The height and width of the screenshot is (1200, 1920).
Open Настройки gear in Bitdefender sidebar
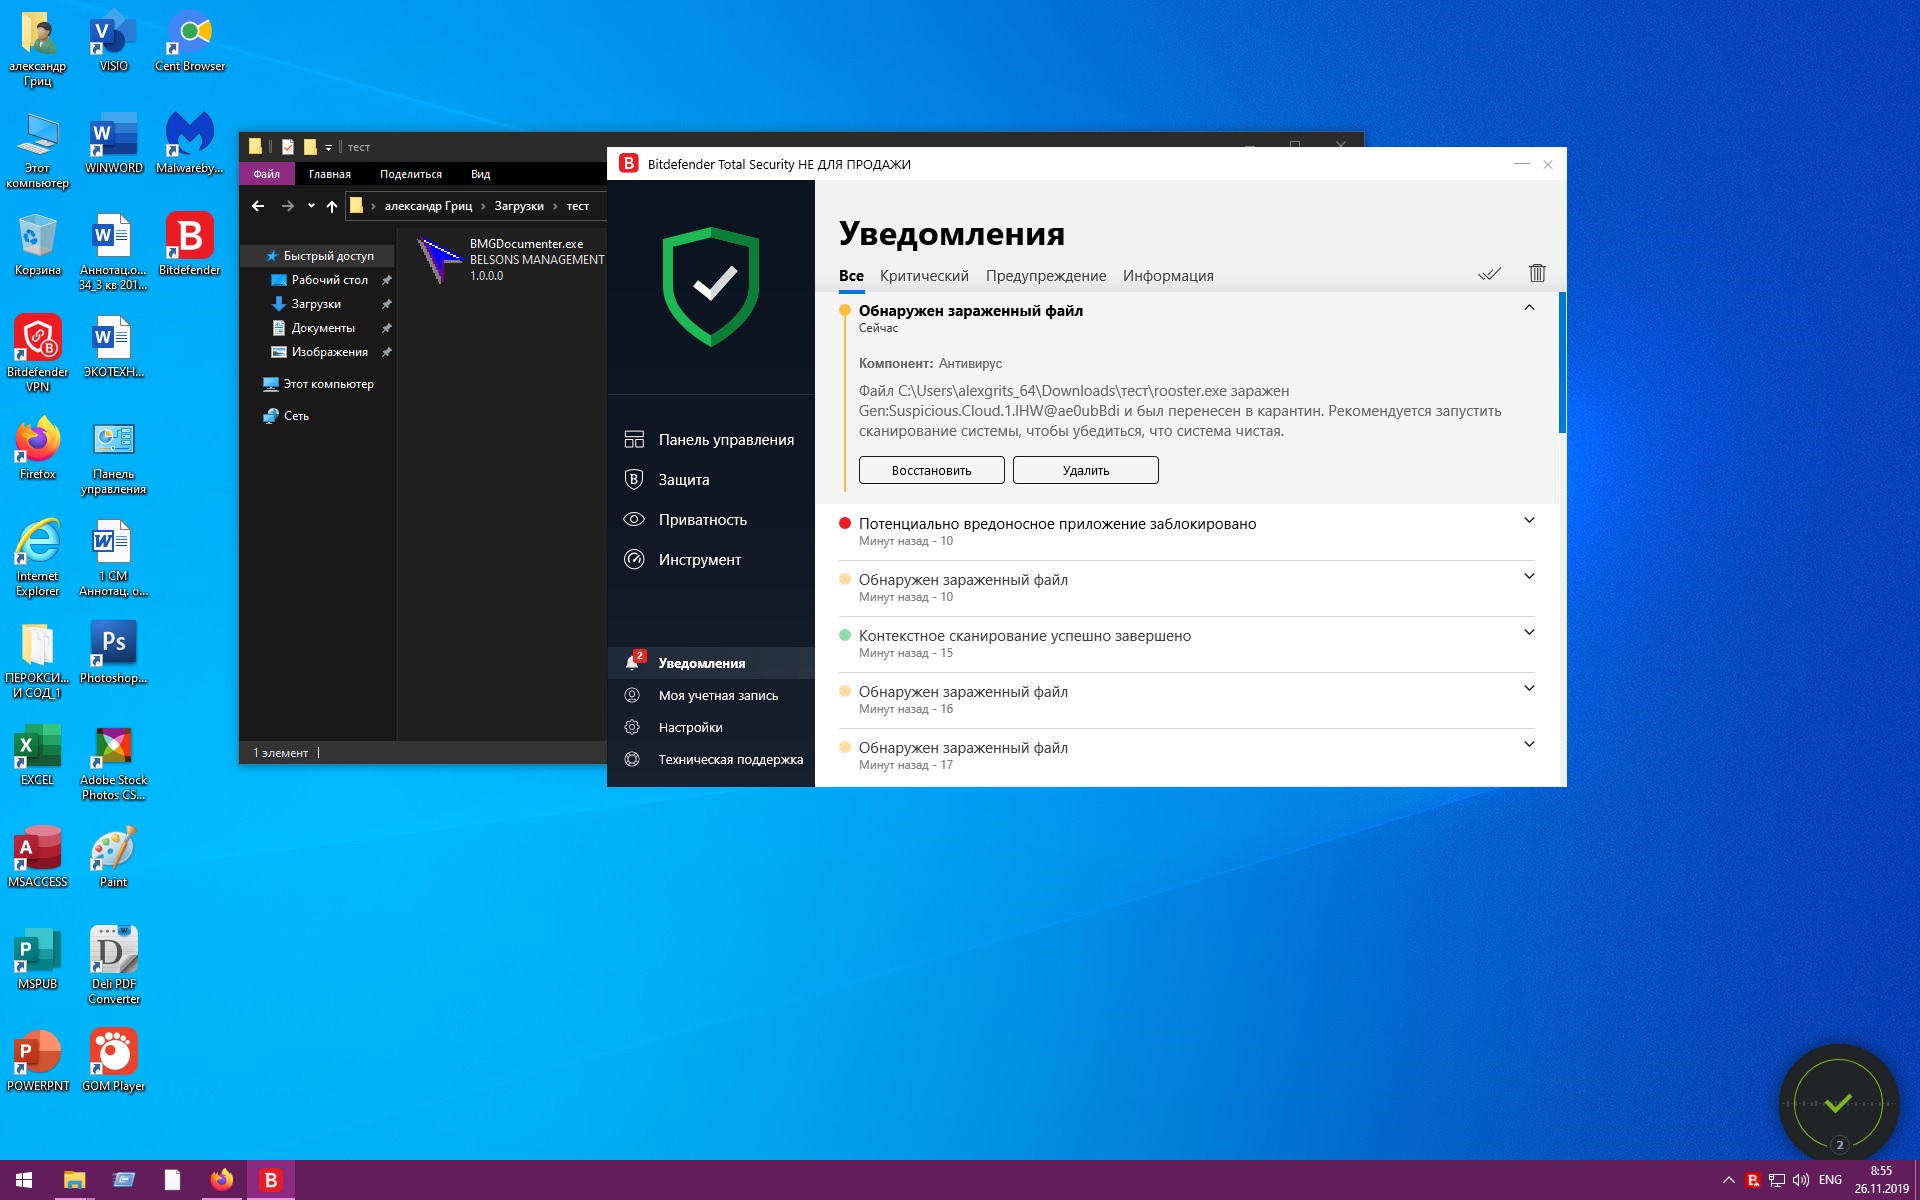coord(690,728)
